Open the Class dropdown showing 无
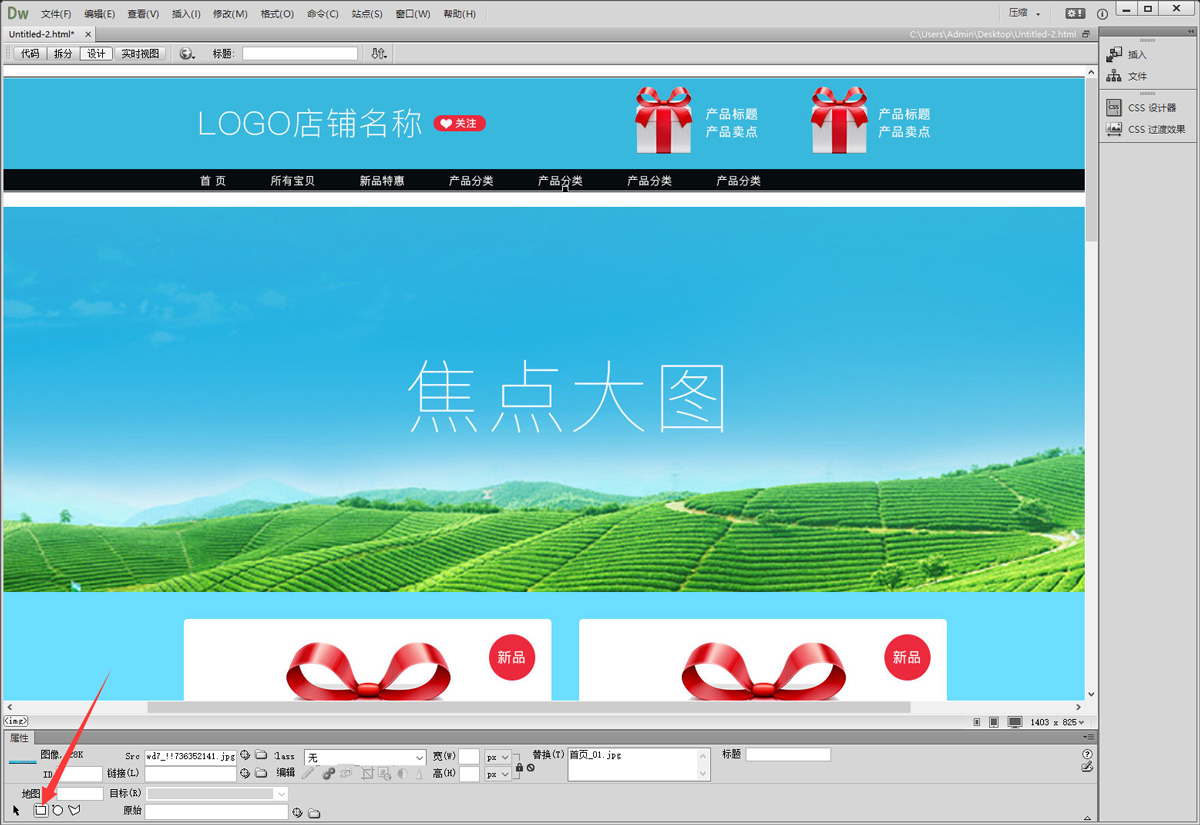 tap(365, 757)
